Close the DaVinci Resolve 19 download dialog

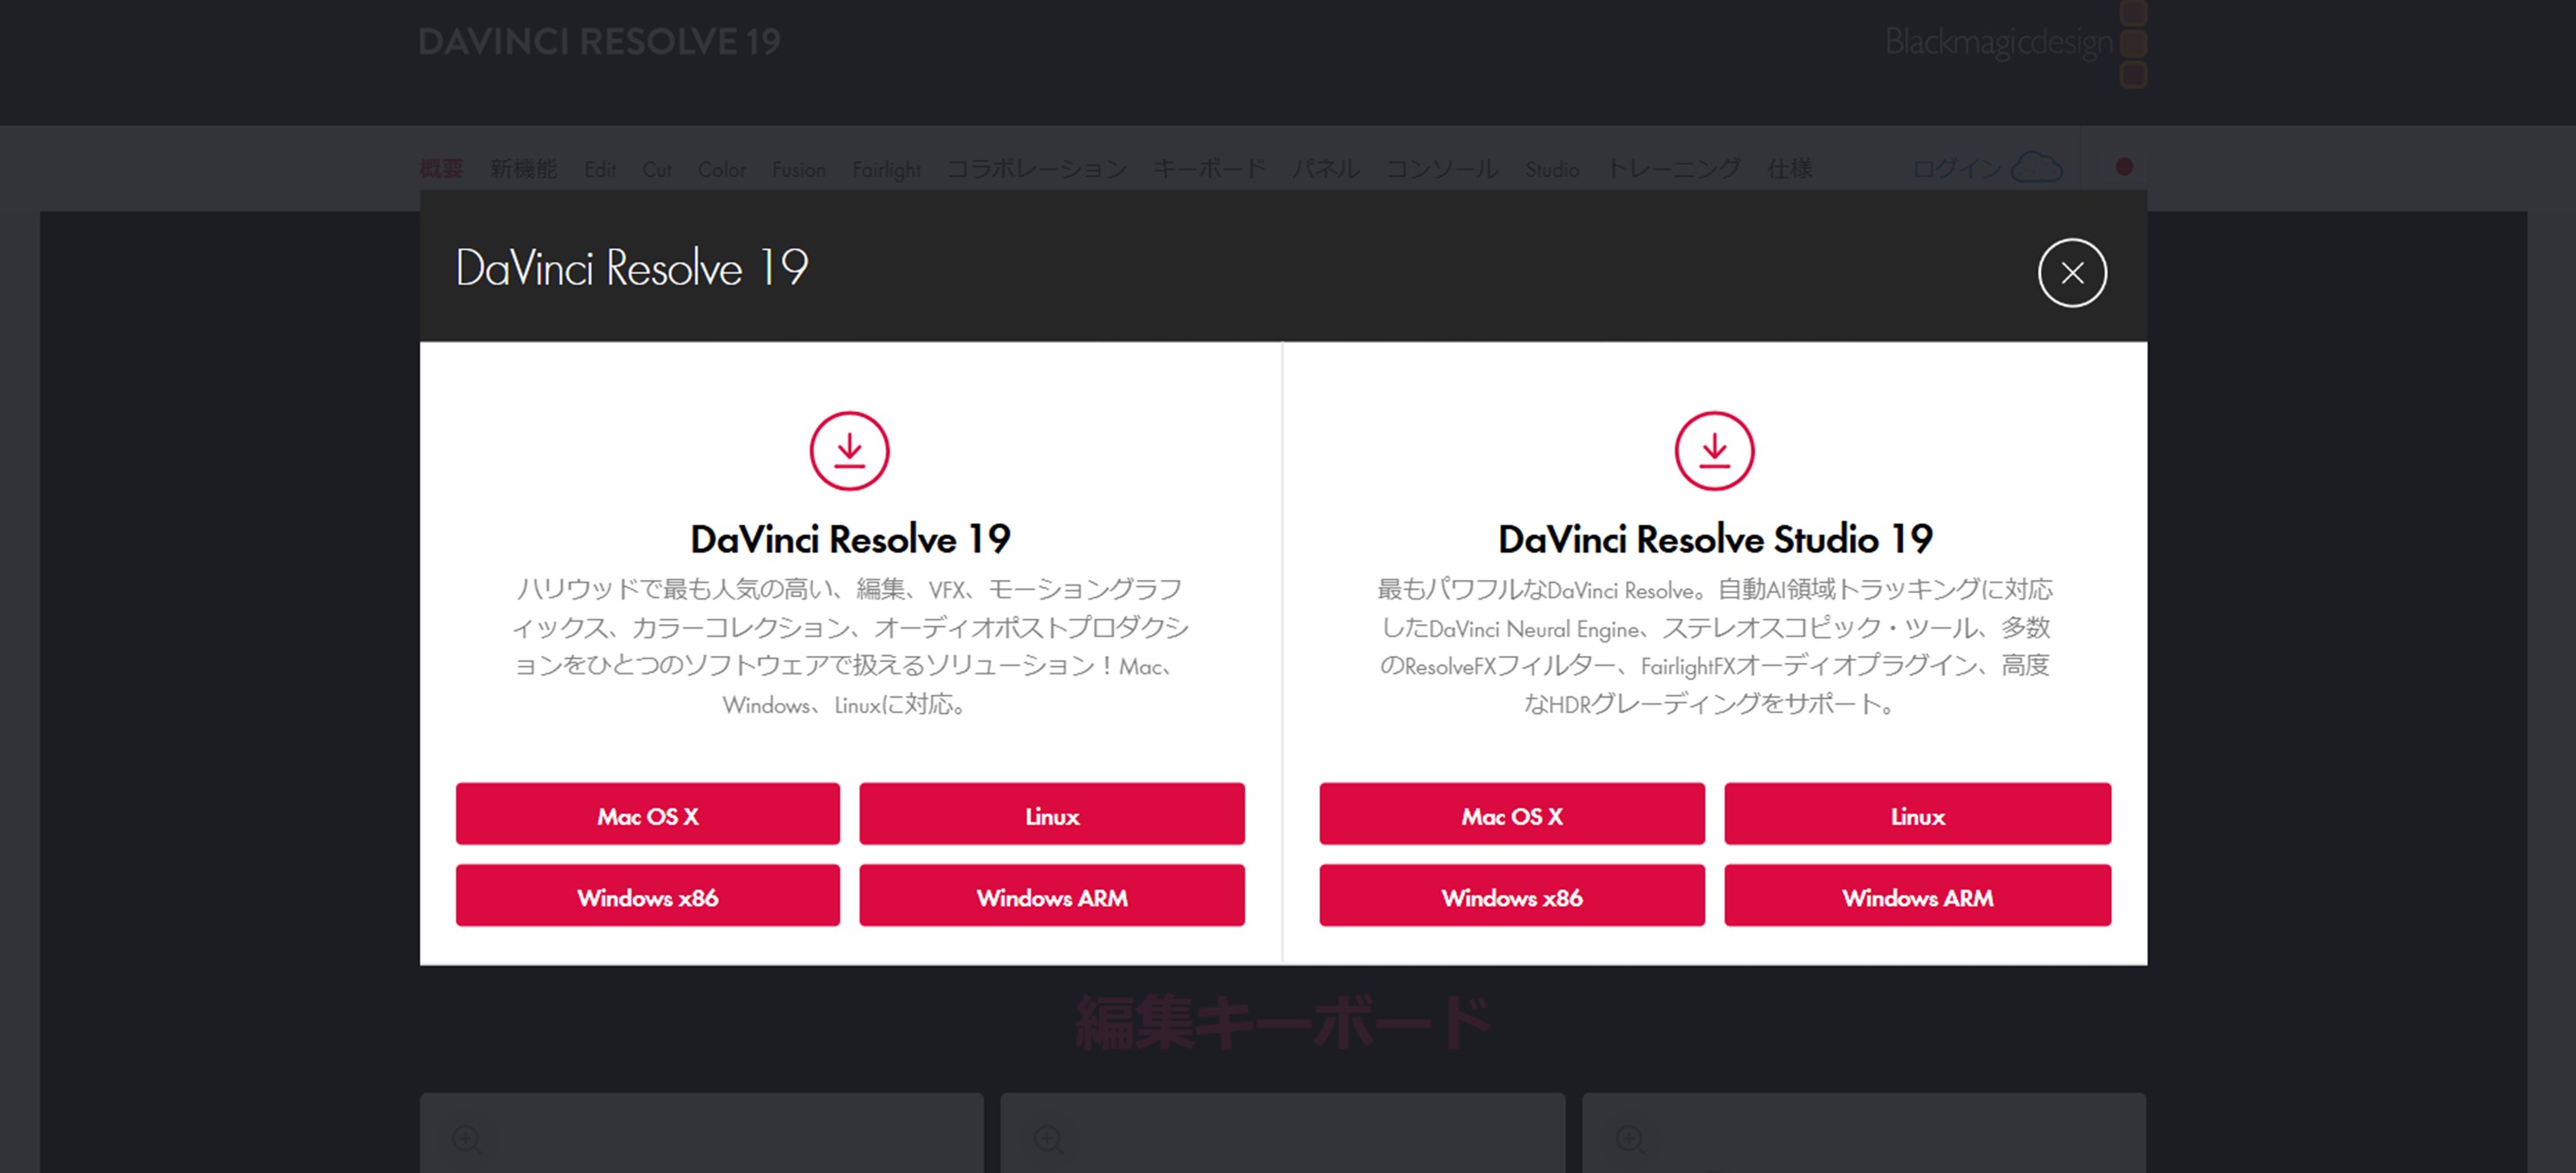(2072, 273)
